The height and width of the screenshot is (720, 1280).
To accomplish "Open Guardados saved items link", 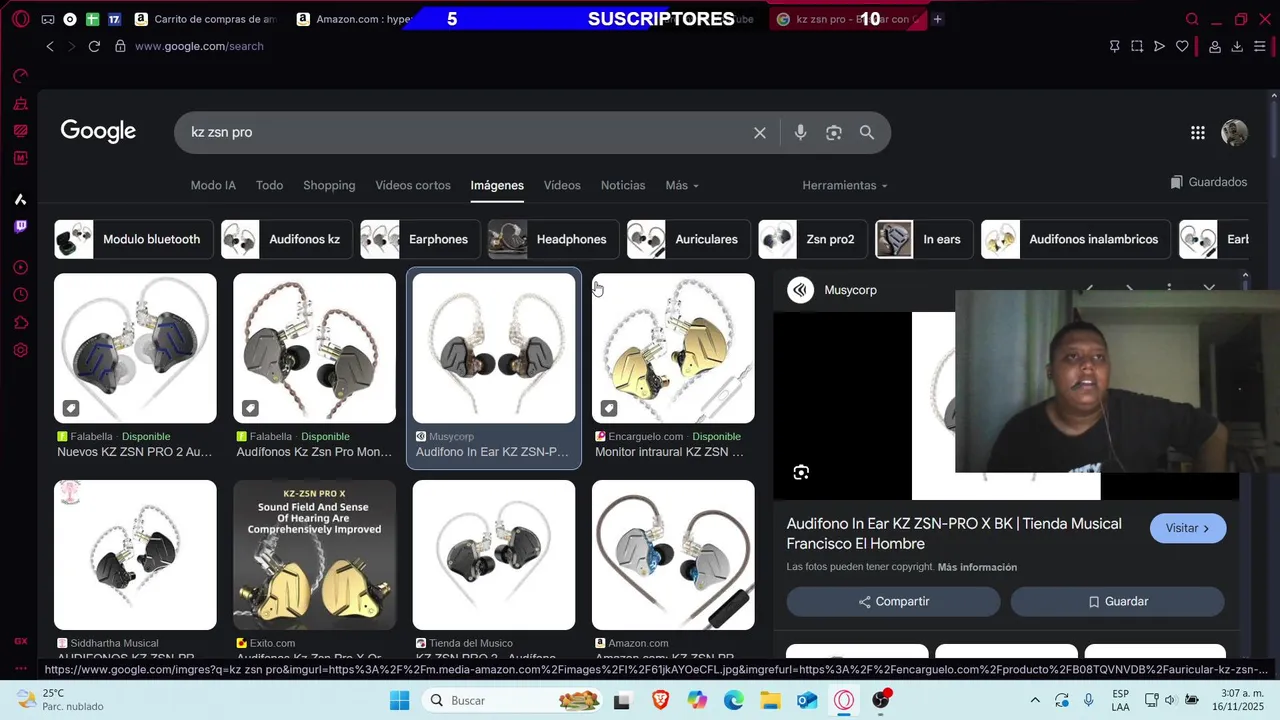I will click(1208, 182).
